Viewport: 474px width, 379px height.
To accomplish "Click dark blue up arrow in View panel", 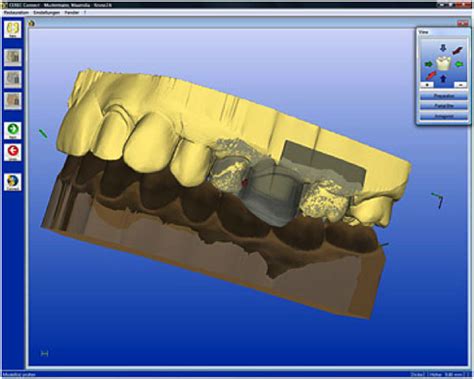I will 443,79.
